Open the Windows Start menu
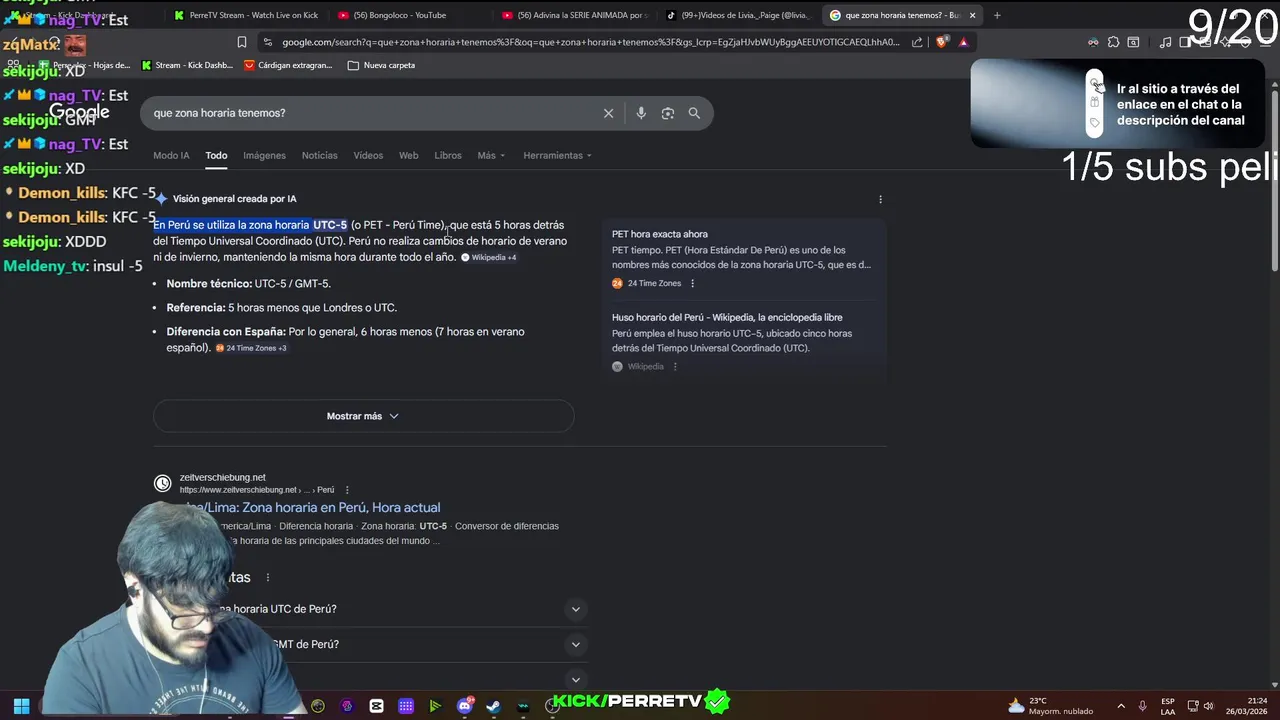1280x720 pixels. (21, 706)
